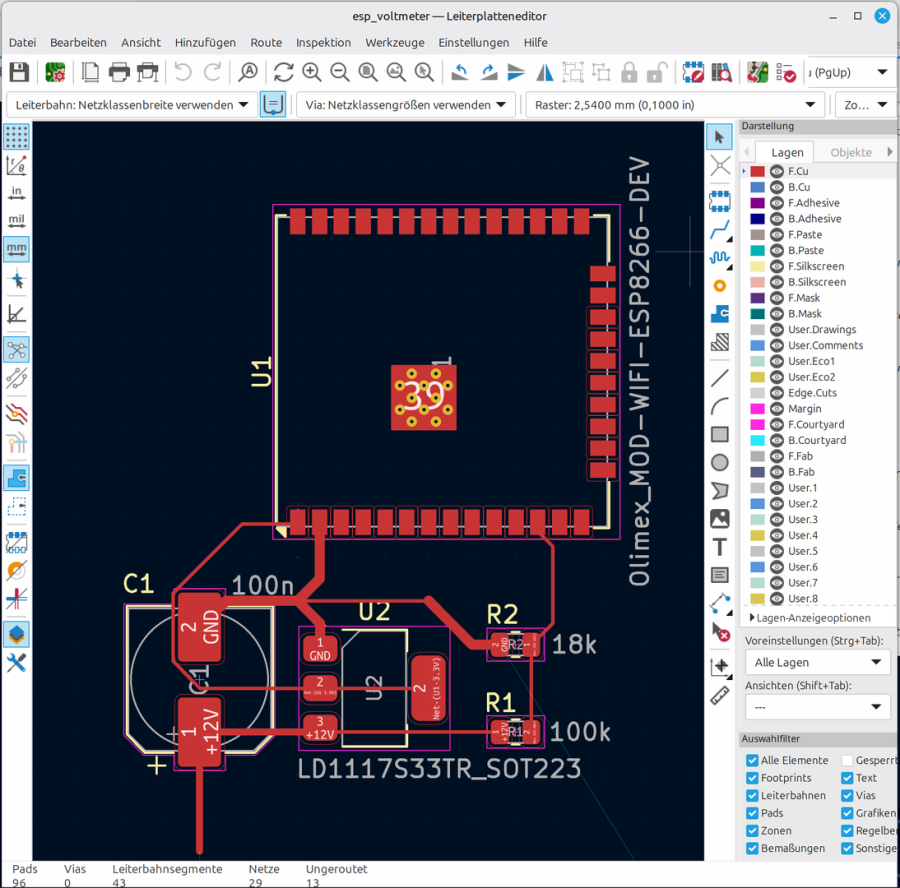900x888 pixels.
Task: Select the Draw Circle tool
Action: coord(719,462)
